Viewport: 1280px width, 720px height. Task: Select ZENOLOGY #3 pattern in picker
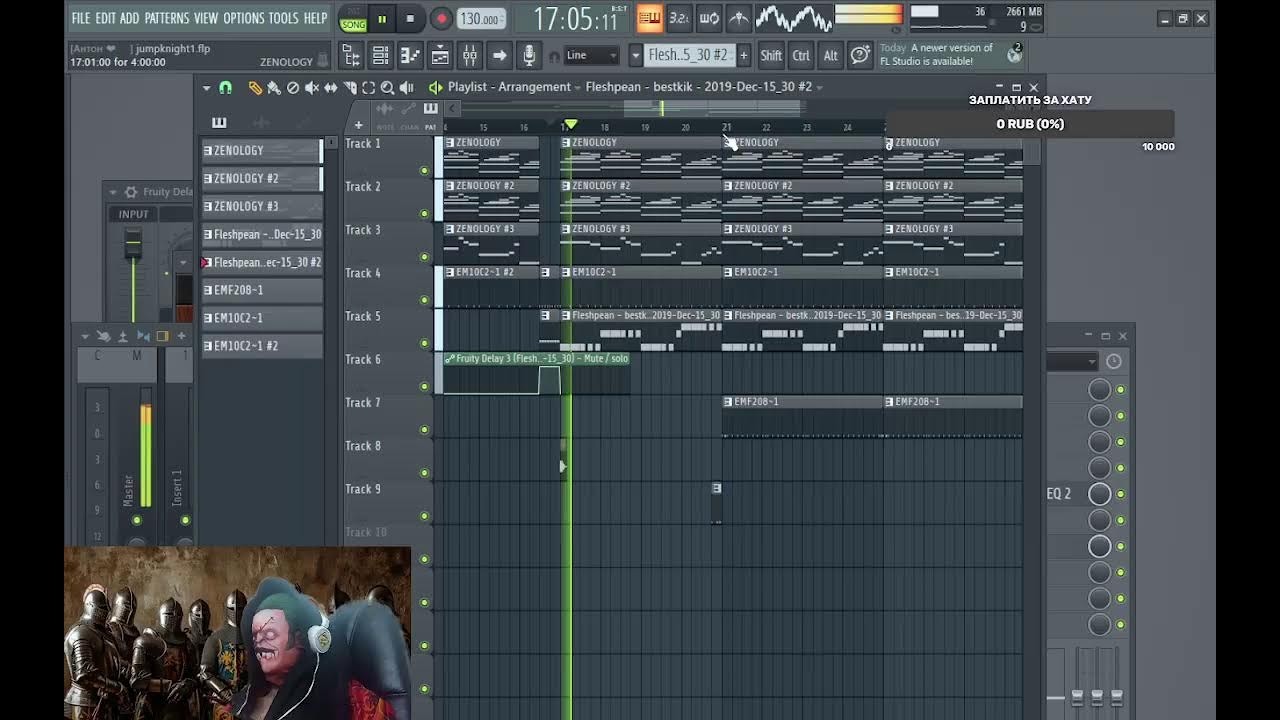(262, 206)
